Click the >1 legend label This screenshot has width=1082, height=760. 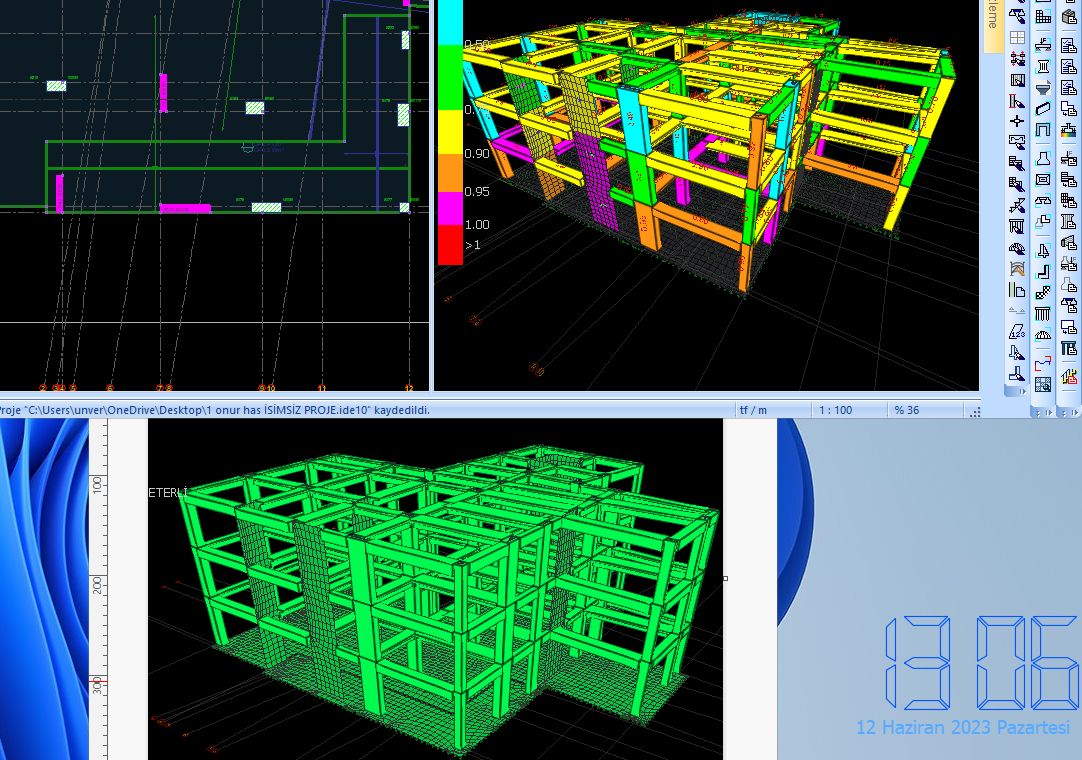pos(473,245)
